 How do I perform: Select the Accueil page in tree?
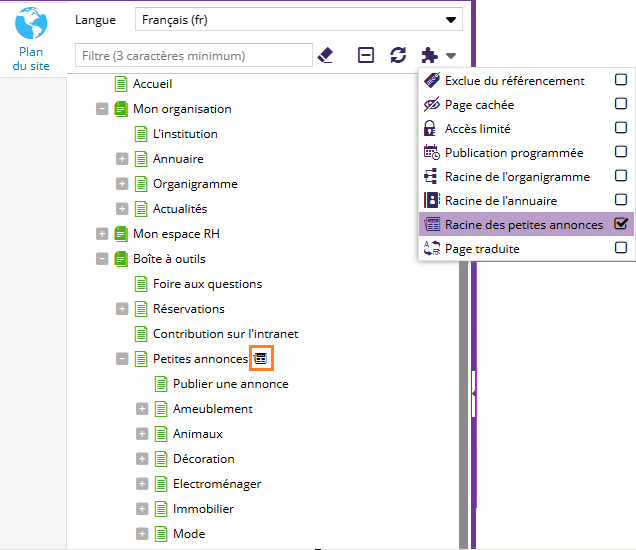(x=152, y=84)
